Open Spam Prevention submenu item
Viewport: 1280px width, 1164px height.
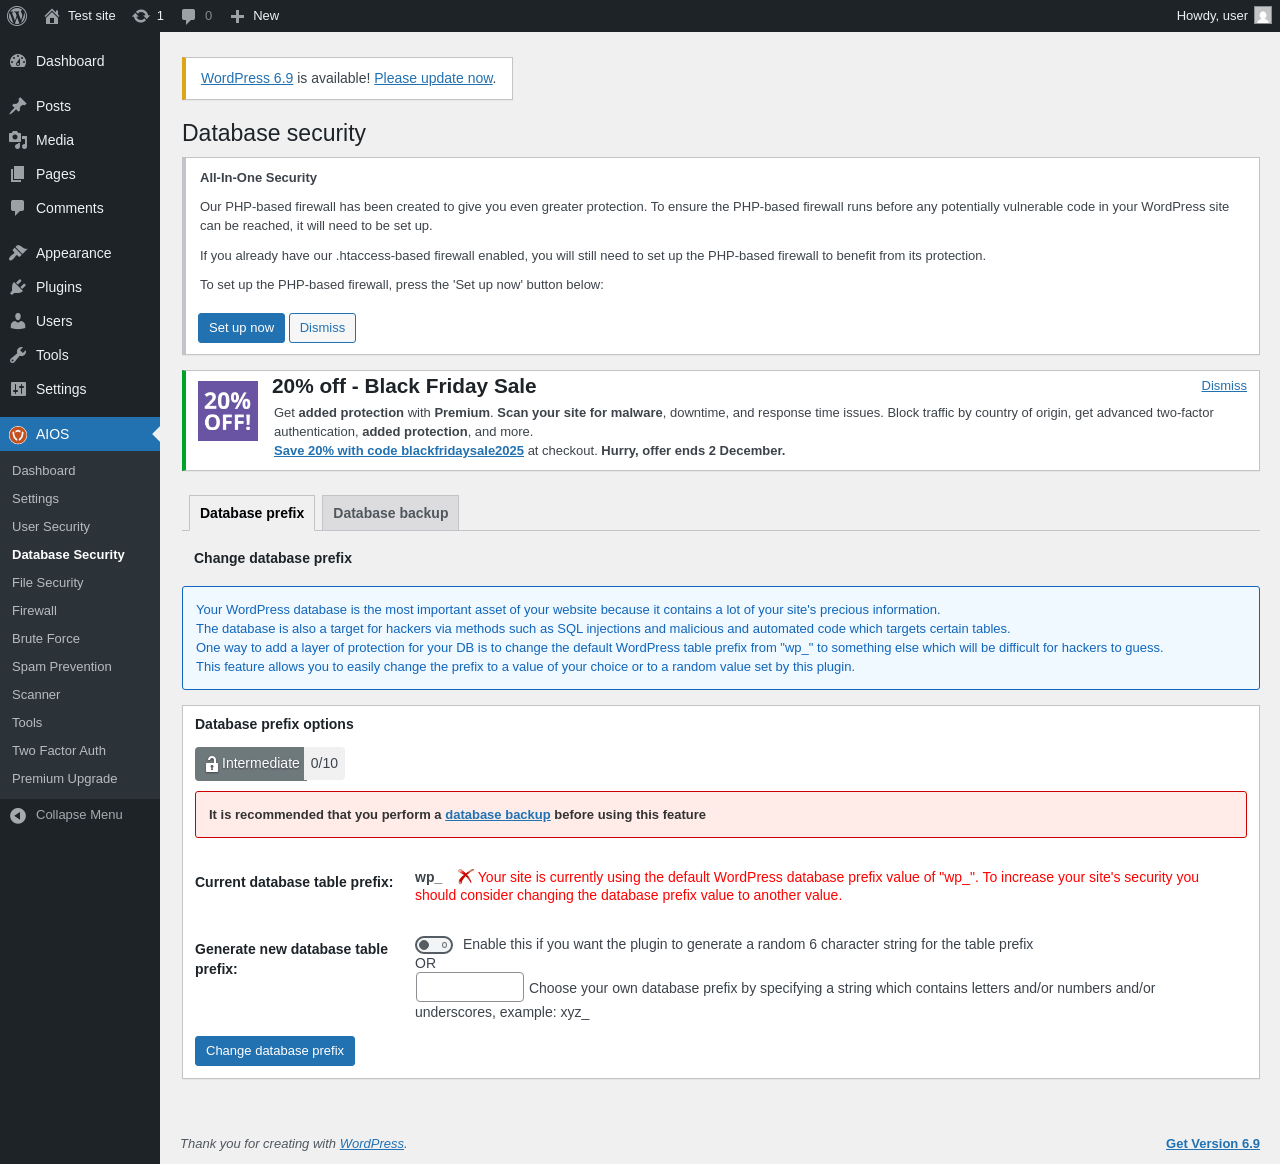(62, 667)
